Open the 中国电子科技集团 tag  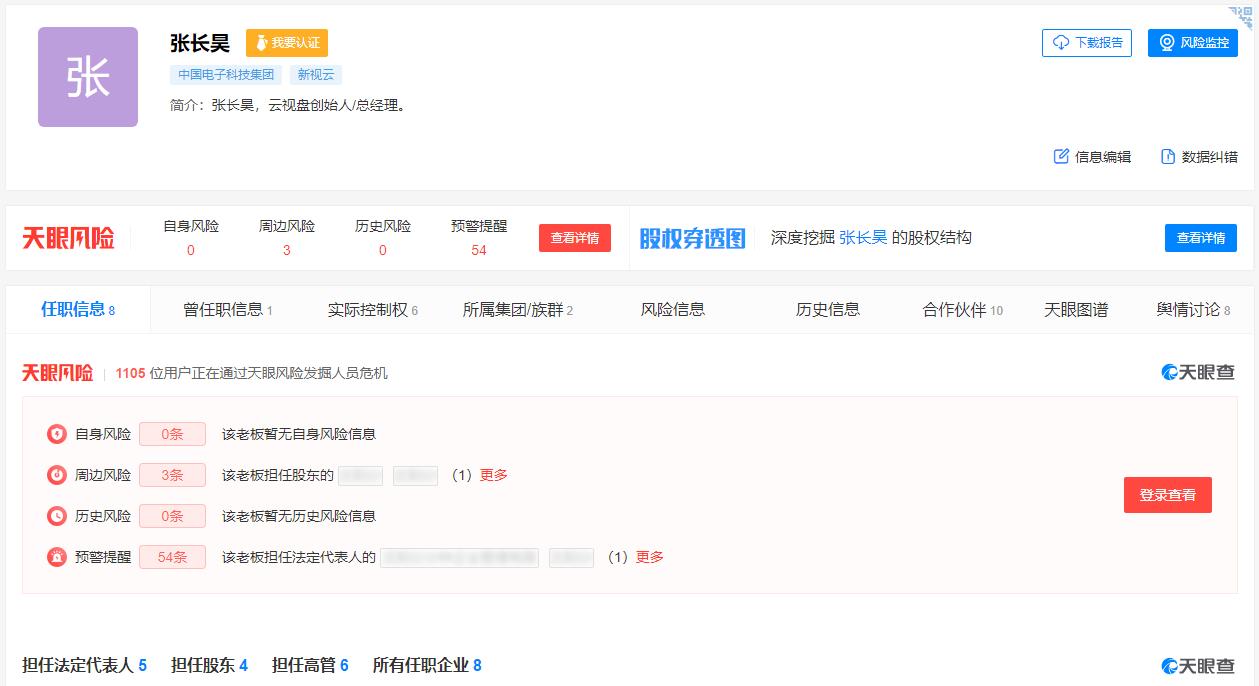click(226, 74)
